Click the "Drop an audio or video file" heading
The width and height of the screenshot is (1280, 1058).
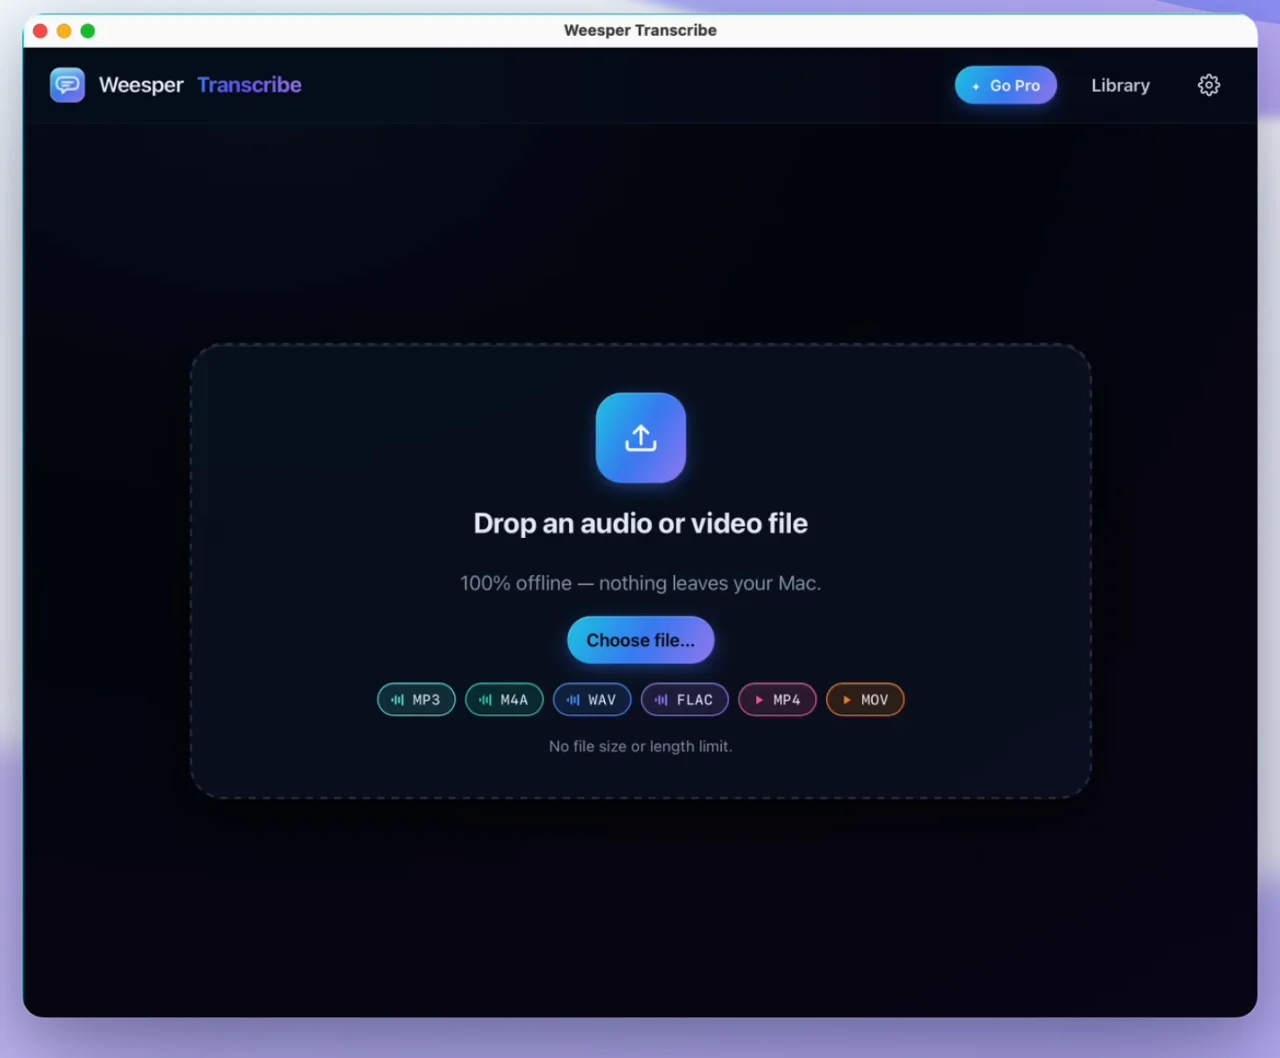pos(641,523)
